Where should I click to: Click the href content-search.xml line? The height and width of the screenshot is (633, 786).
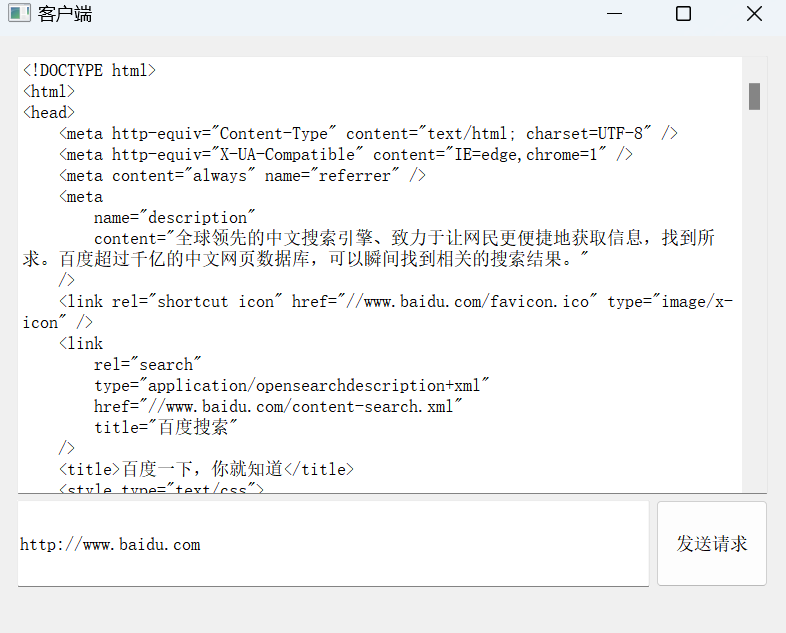tap(278, 406)
